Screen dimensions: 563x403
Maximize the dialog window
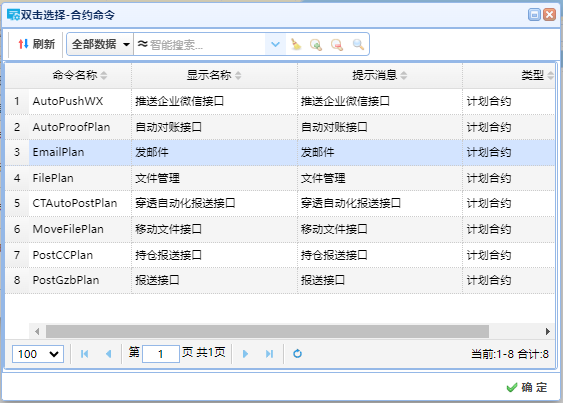[x=534, y=14]
